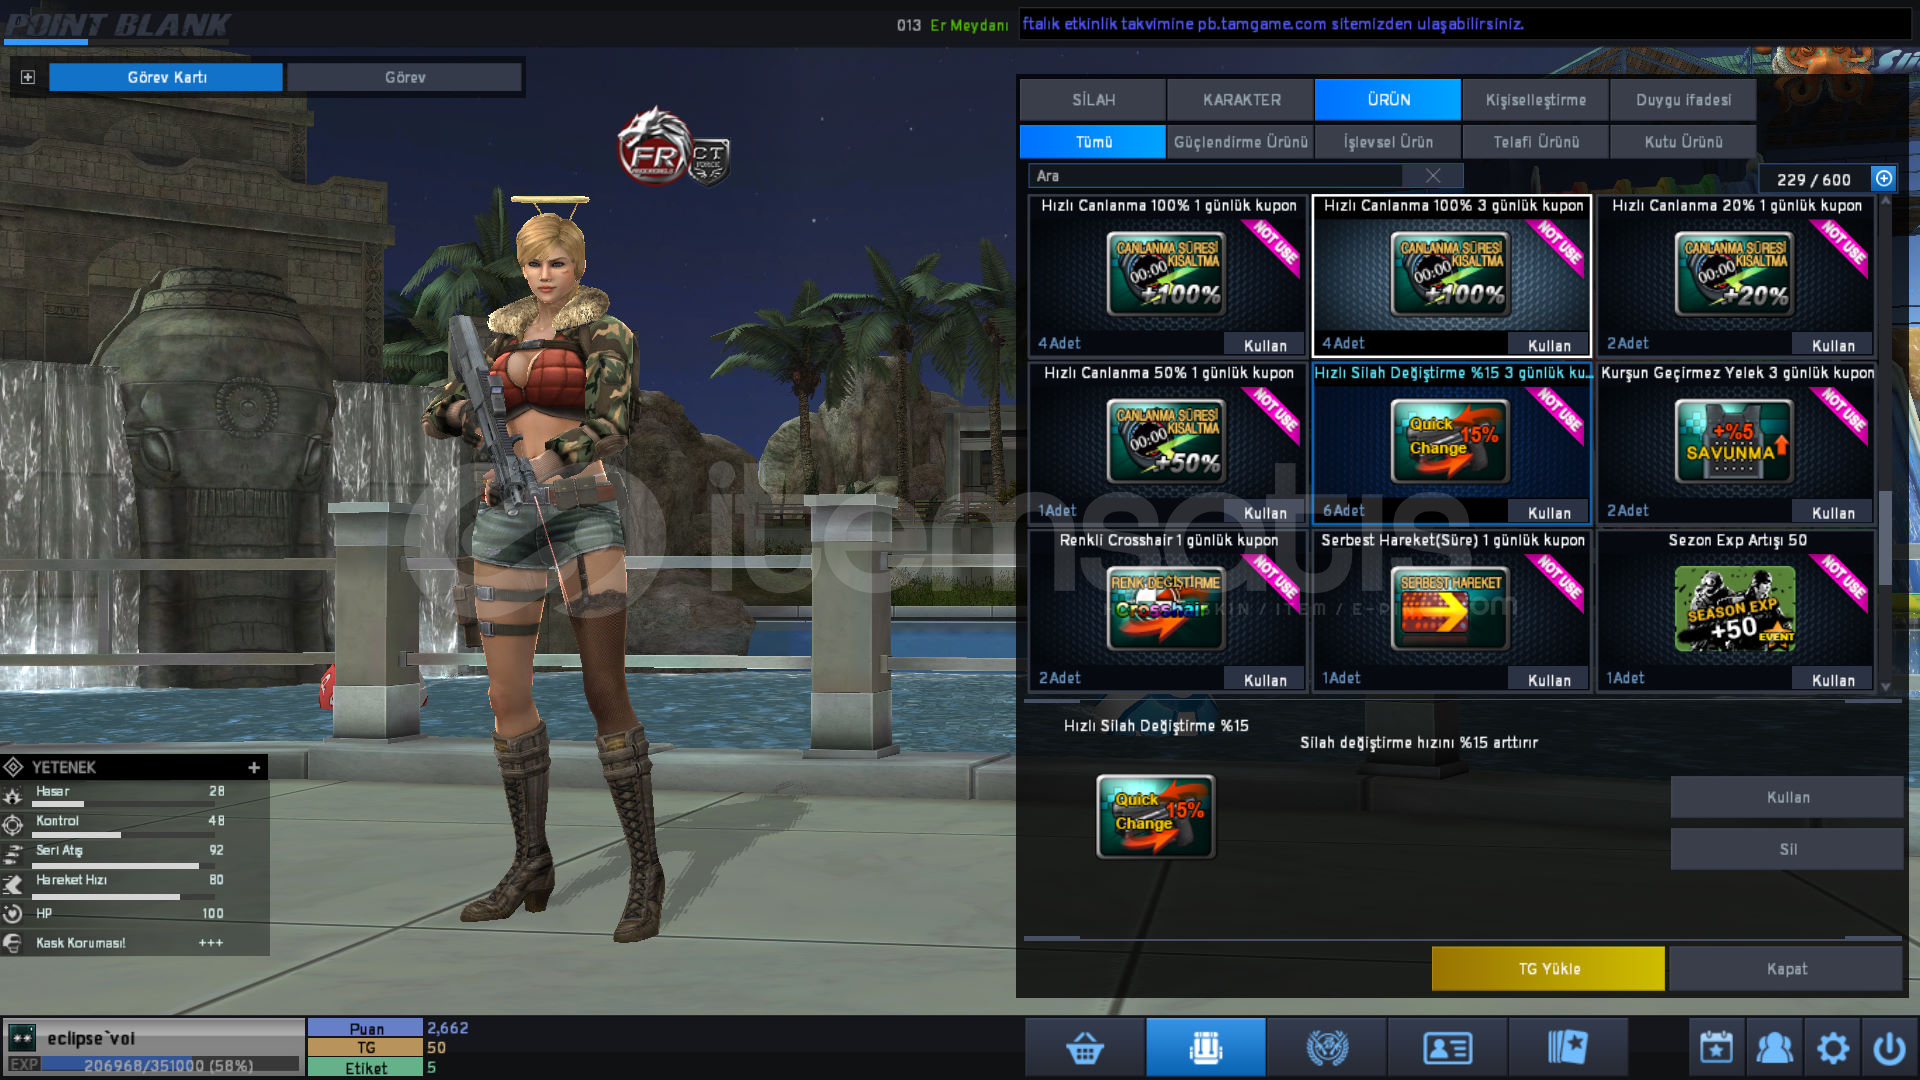Select Hızlı Canlanma 20% 1 günlük item icon
The width and height of the screenshot is (1920, 1080).
click(x=1734, y=273)
